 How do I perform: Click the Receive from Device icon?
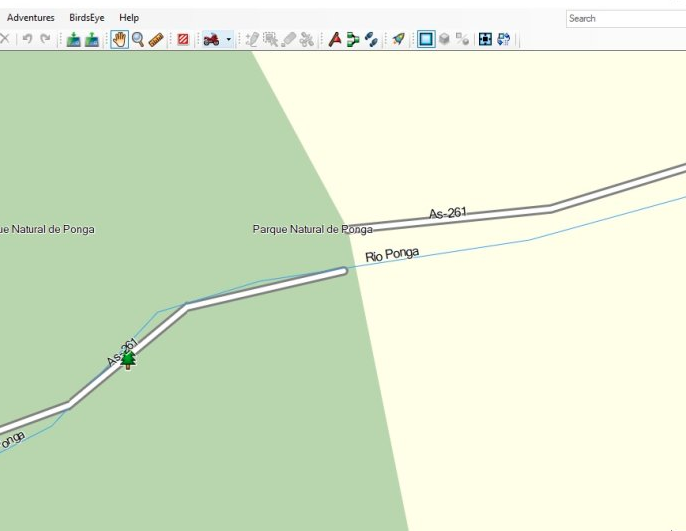coord(92,39)
